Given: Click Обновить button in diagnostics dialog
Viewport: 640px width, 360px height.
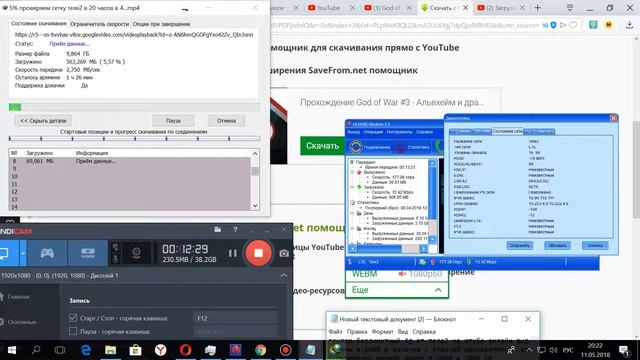Looking at the screenshot, I should [557, 245].
